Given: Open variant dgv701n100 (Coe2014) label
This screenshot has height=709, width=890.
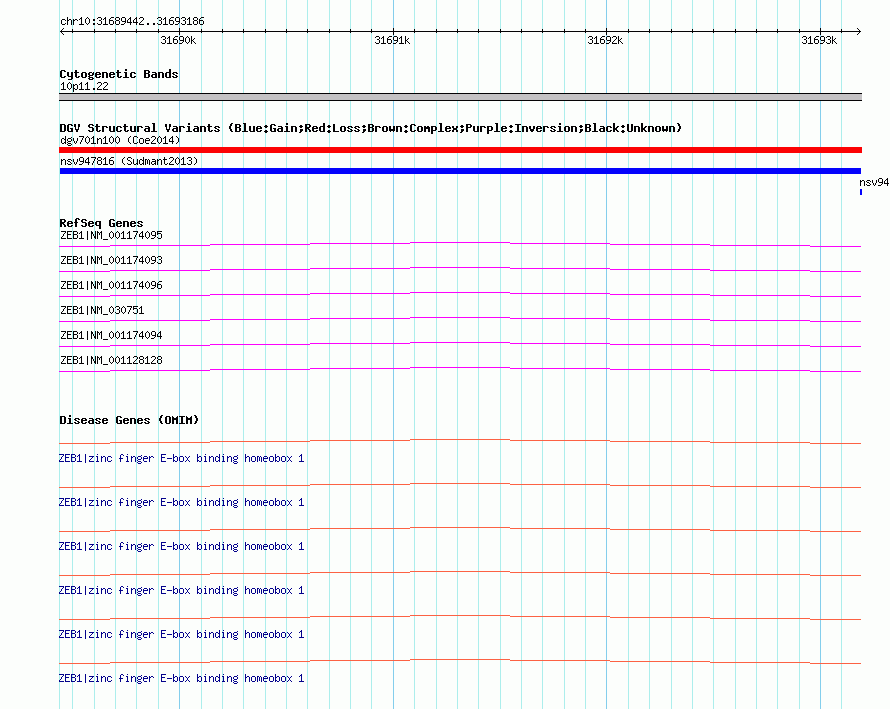Looking at the screenshot, I should 120,140.
